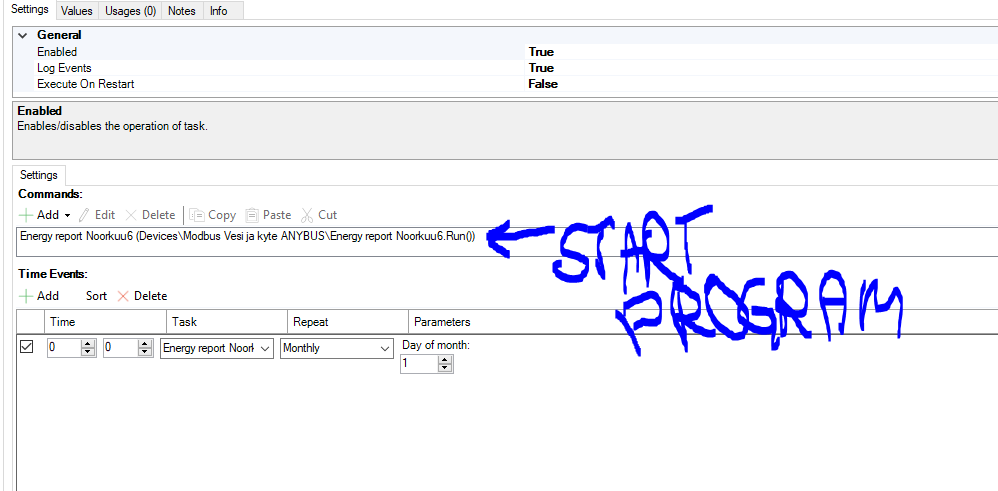Switch to the Values tab
998x491 pixels.
pos(76,11)
